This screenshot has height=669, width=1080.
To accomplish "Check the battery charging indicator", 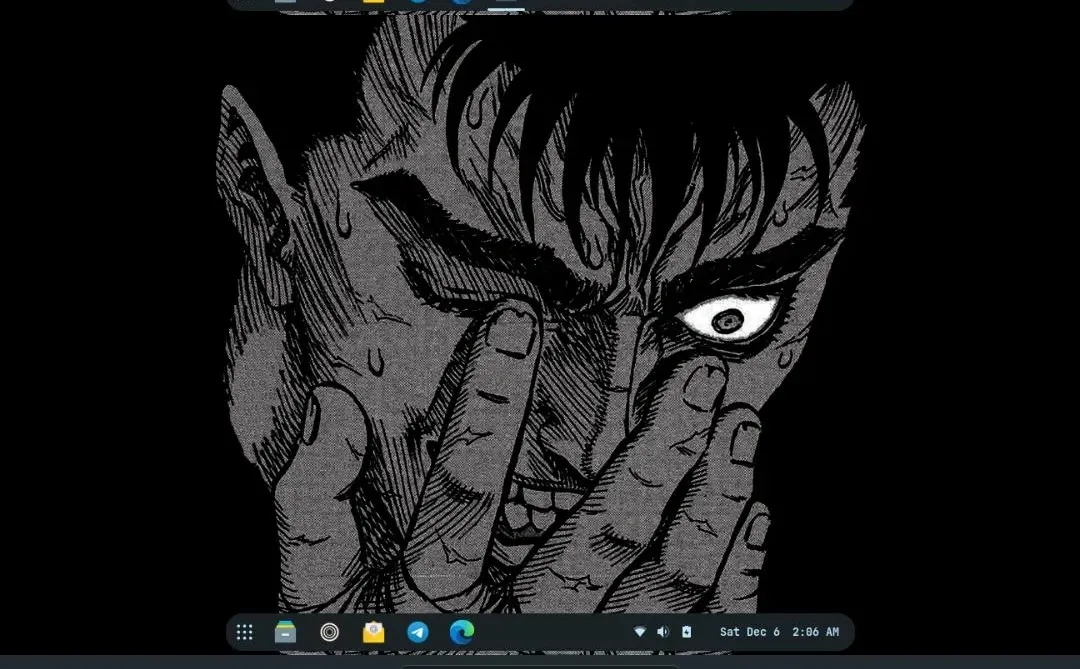I will tap(687, 632).
